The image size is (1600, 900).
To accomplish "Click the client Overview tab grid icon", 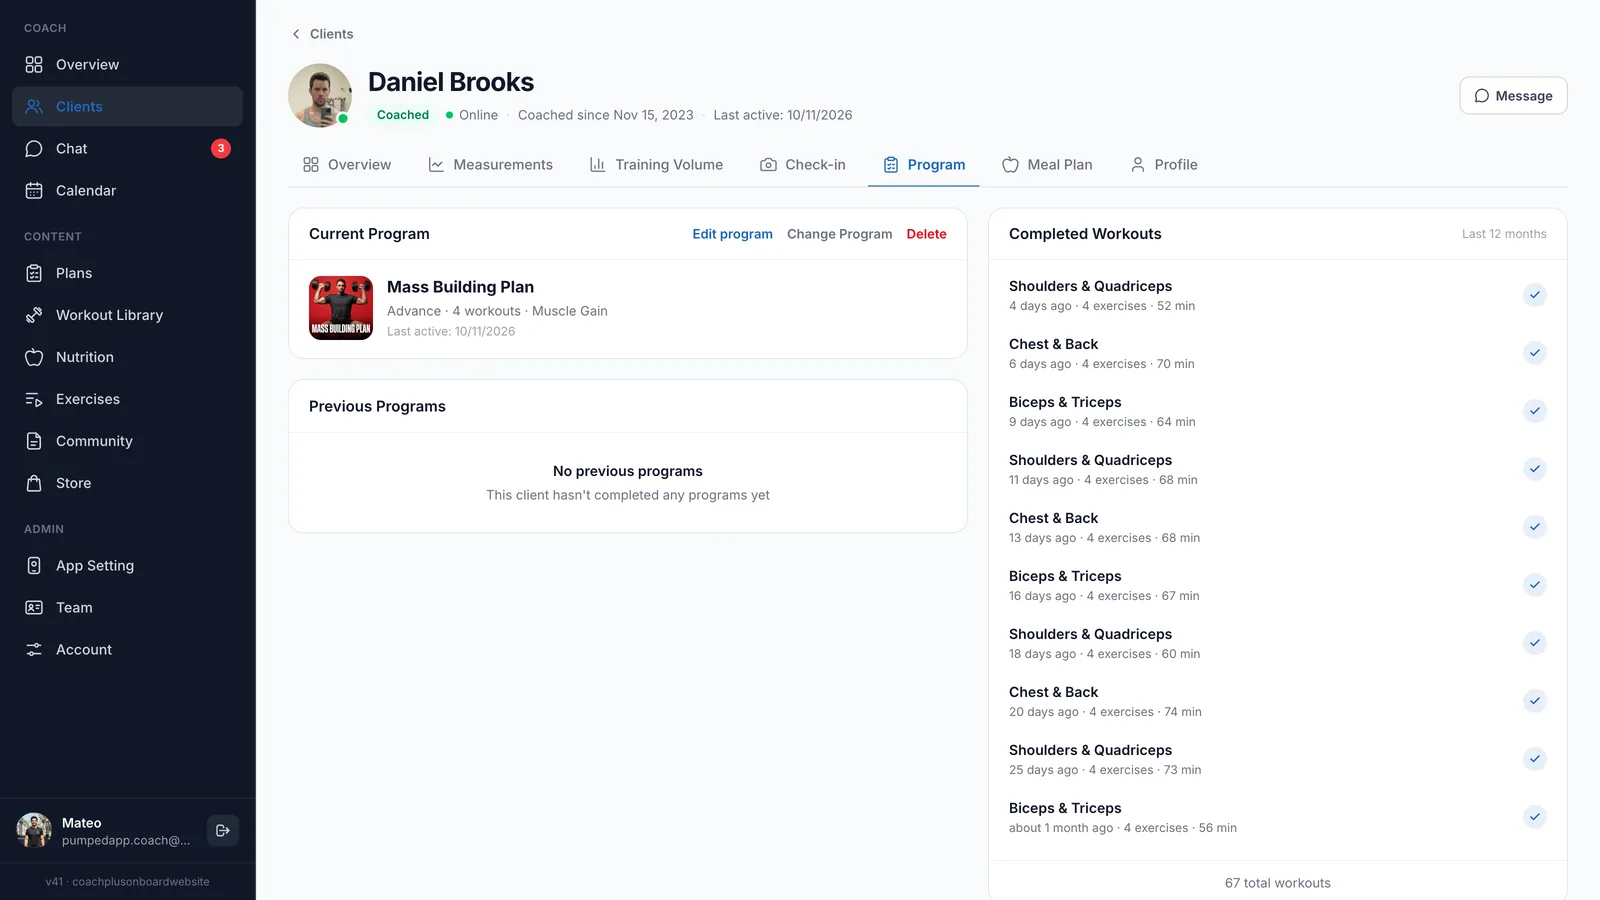I will (311, 165).
